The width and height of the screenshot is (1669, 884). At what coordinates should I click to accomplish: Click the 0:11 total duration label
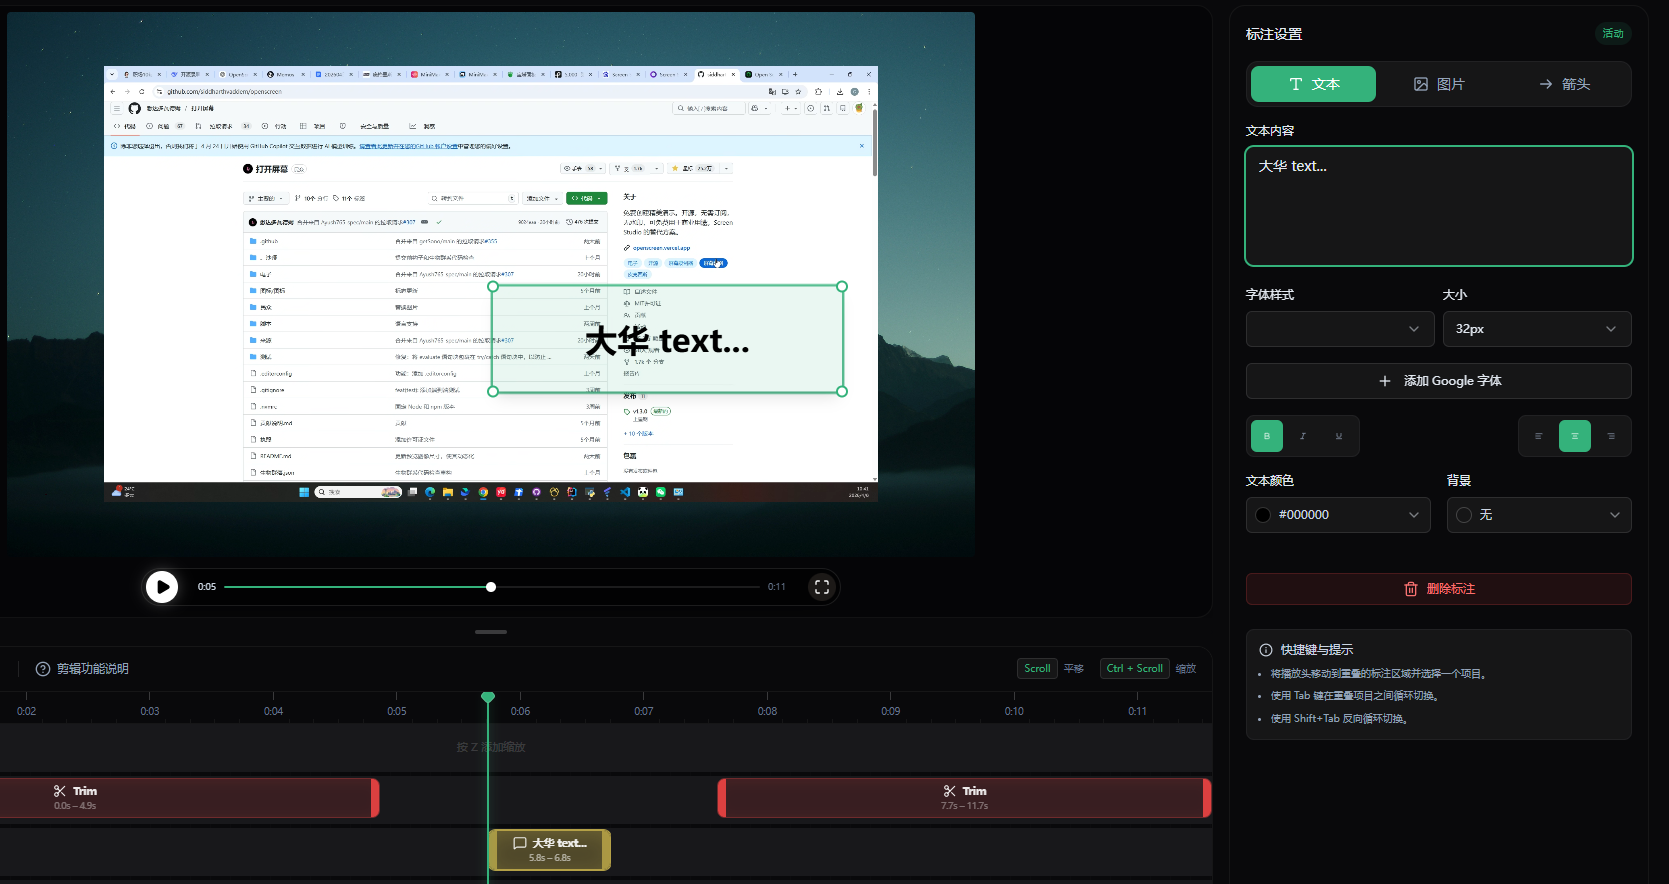[777, 587]
